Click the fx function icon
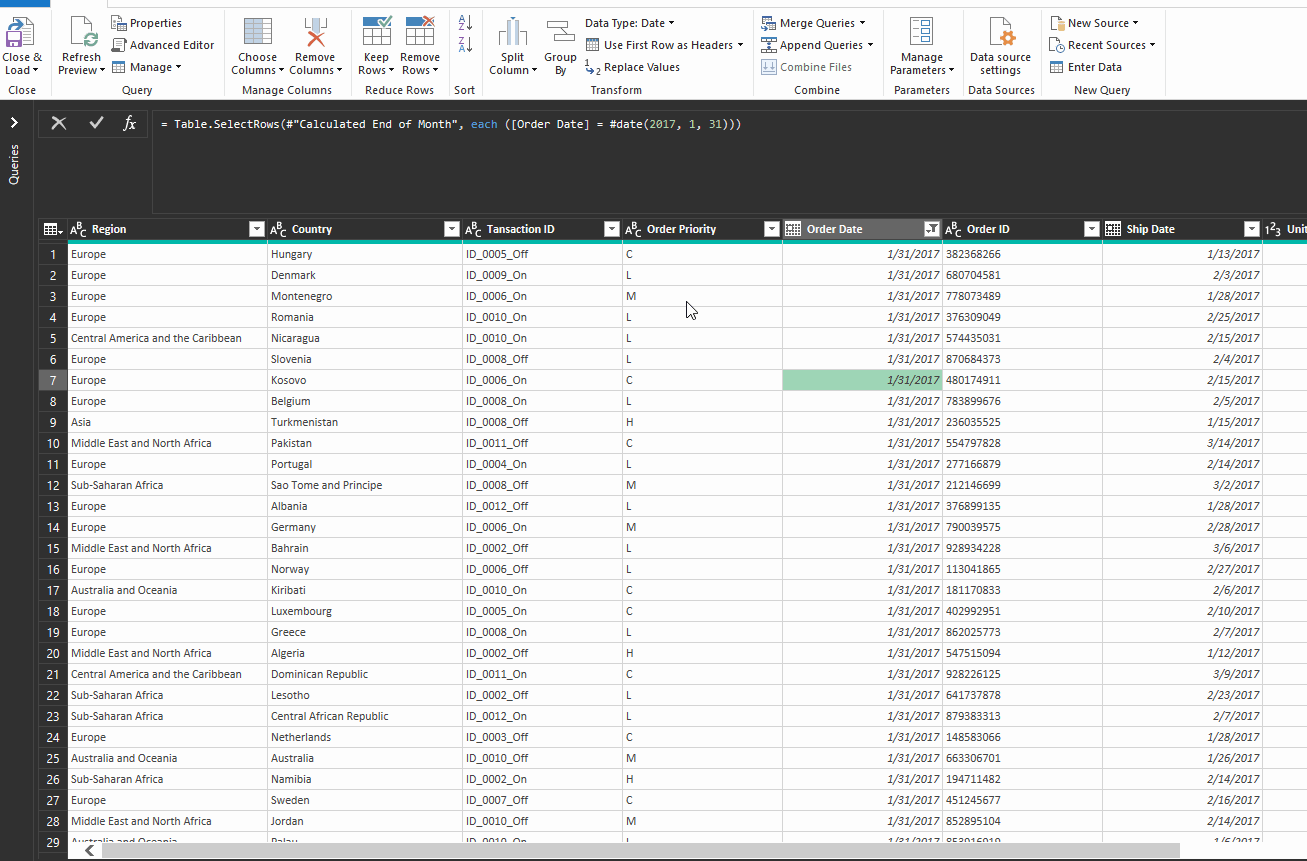Image resolution: width=1307 pixels, height=861 pixels. coord(129,123)
